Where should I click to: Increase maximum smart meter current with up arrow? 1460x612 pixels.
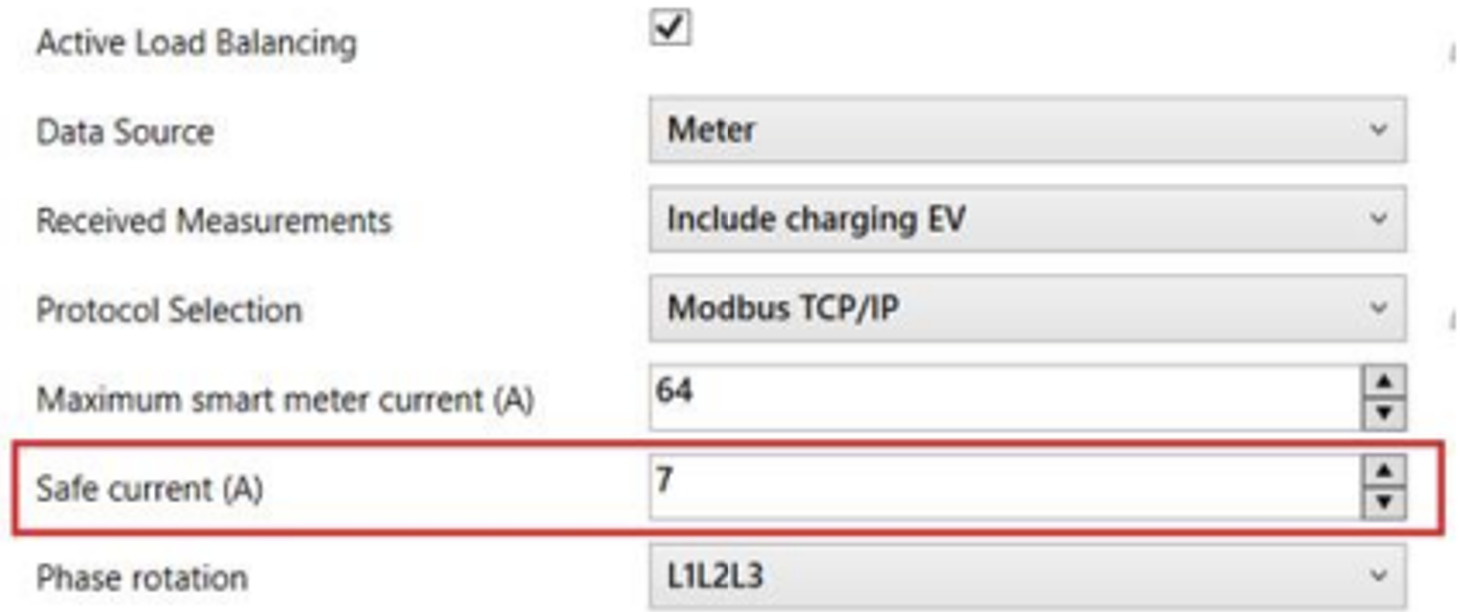1384,382
